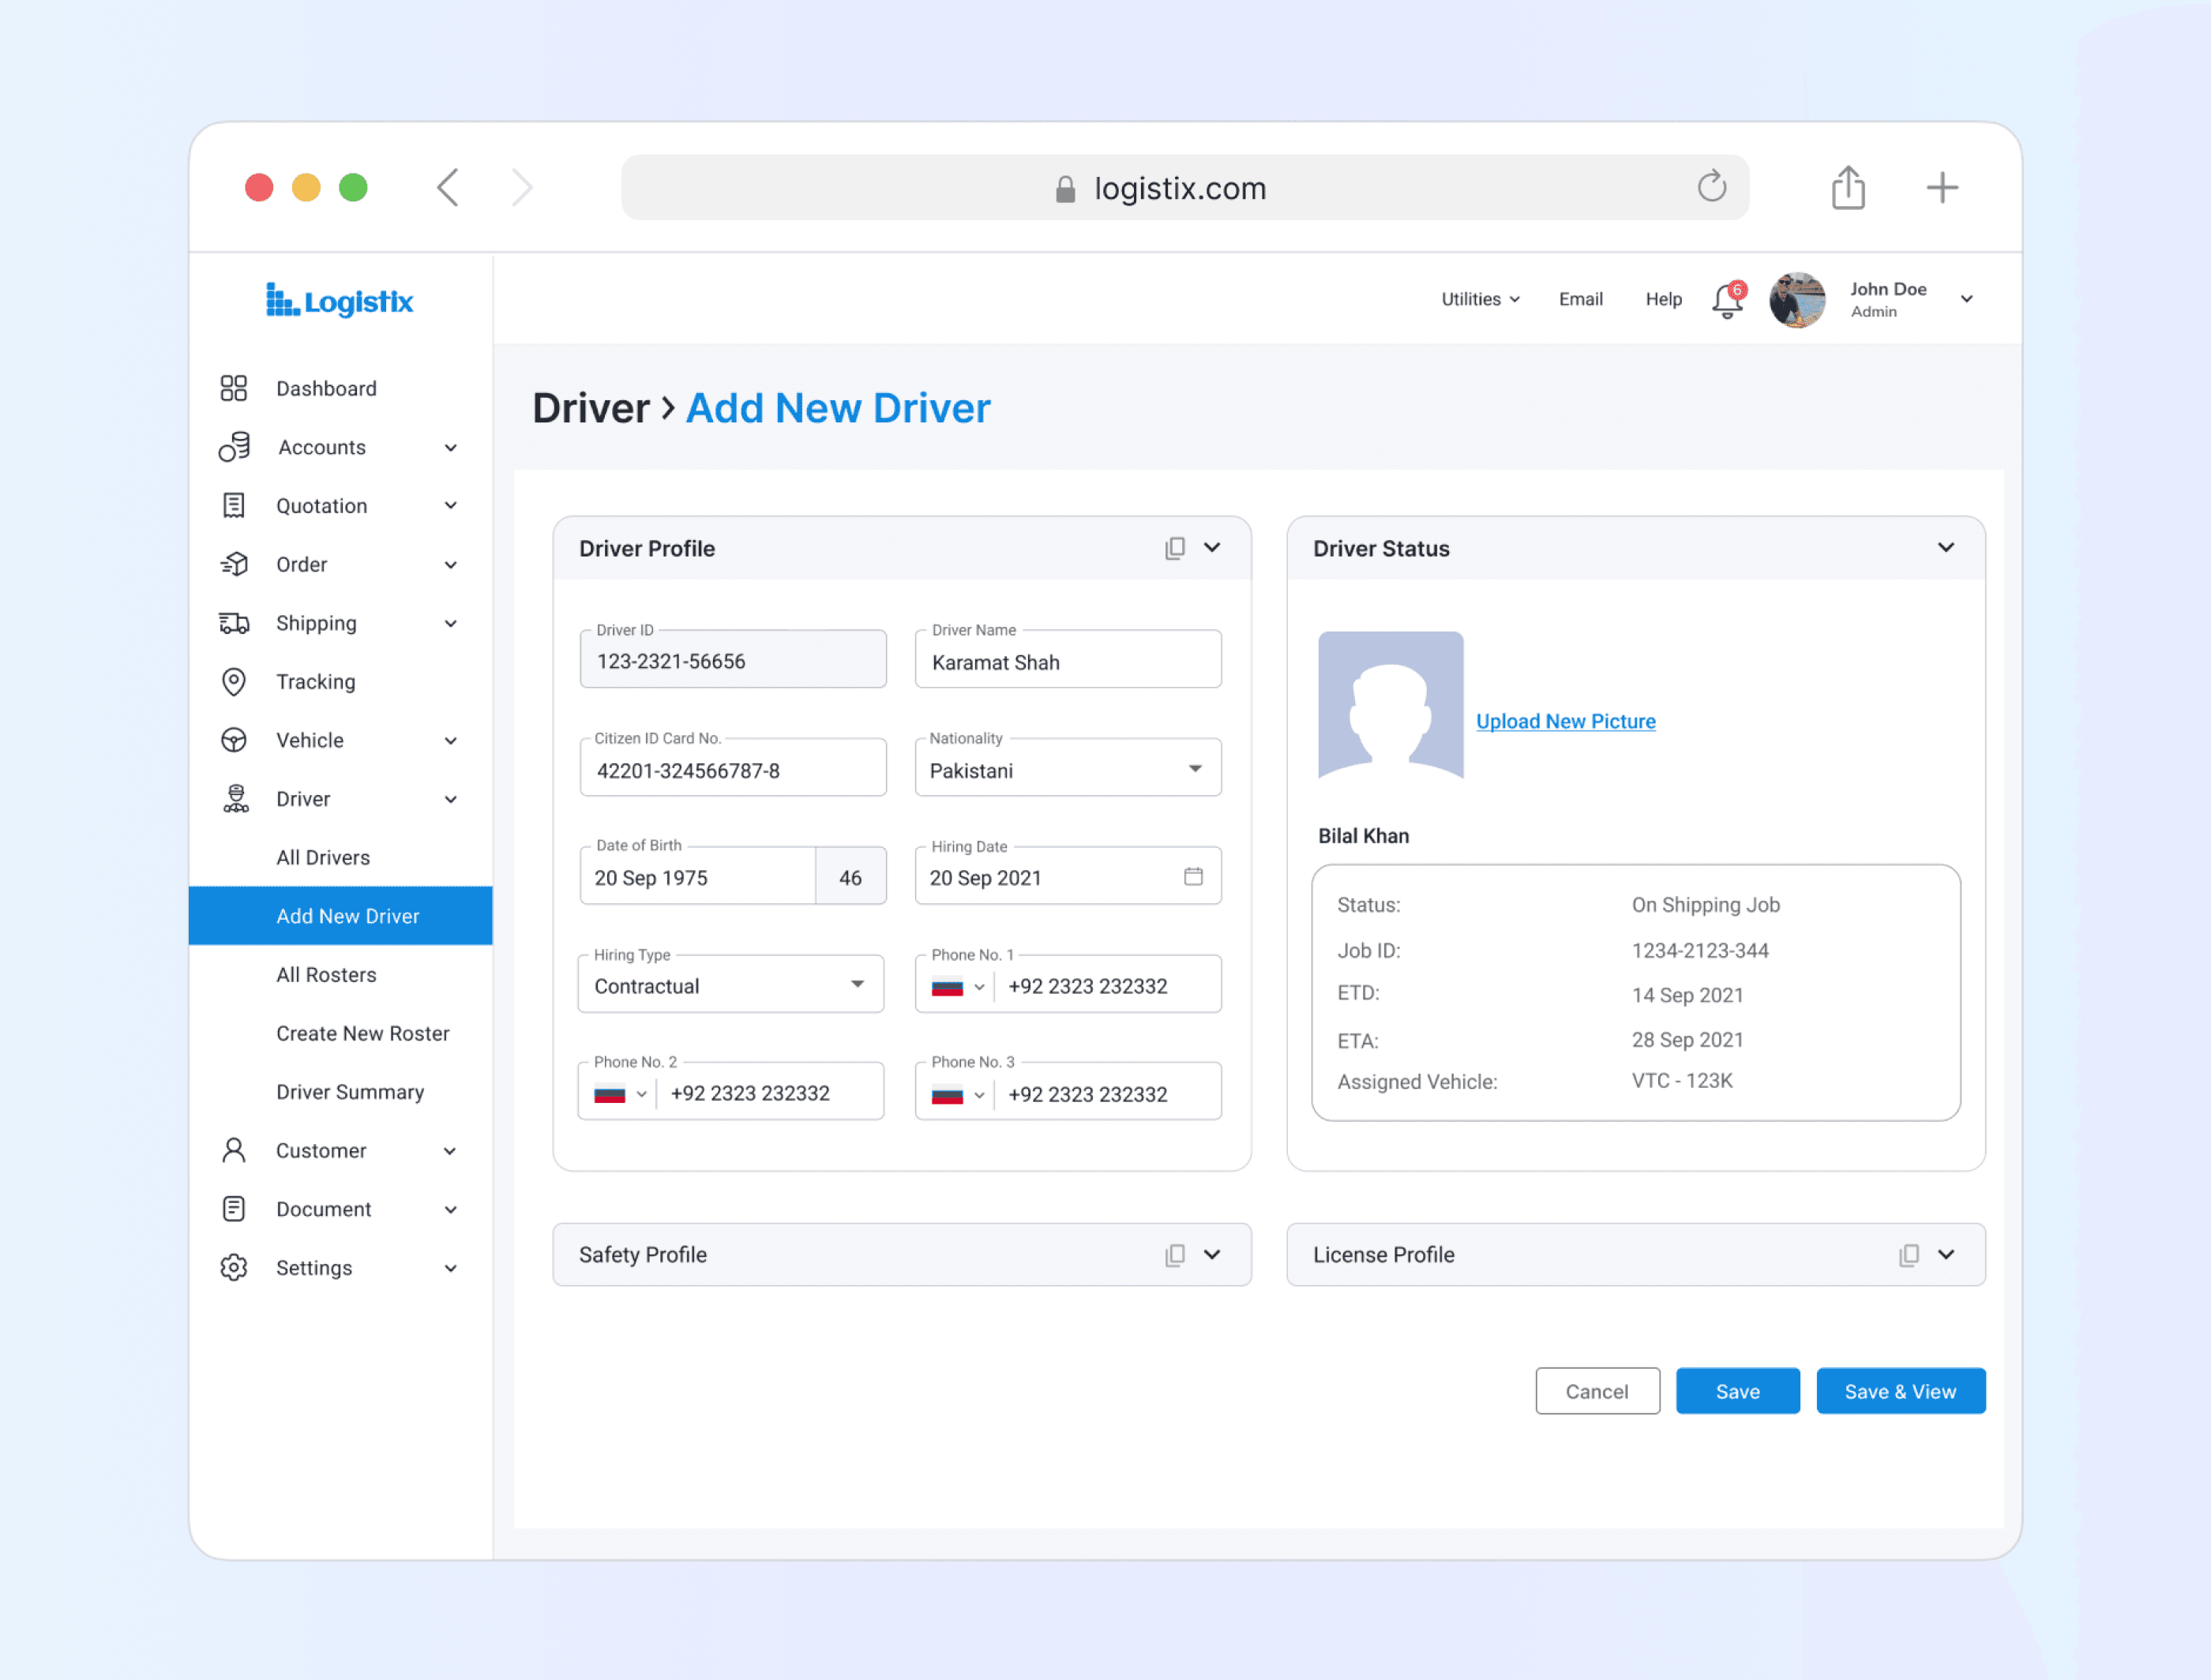
Task: Click the copy icon in License Profile header
Action: pos(1908,1255)
